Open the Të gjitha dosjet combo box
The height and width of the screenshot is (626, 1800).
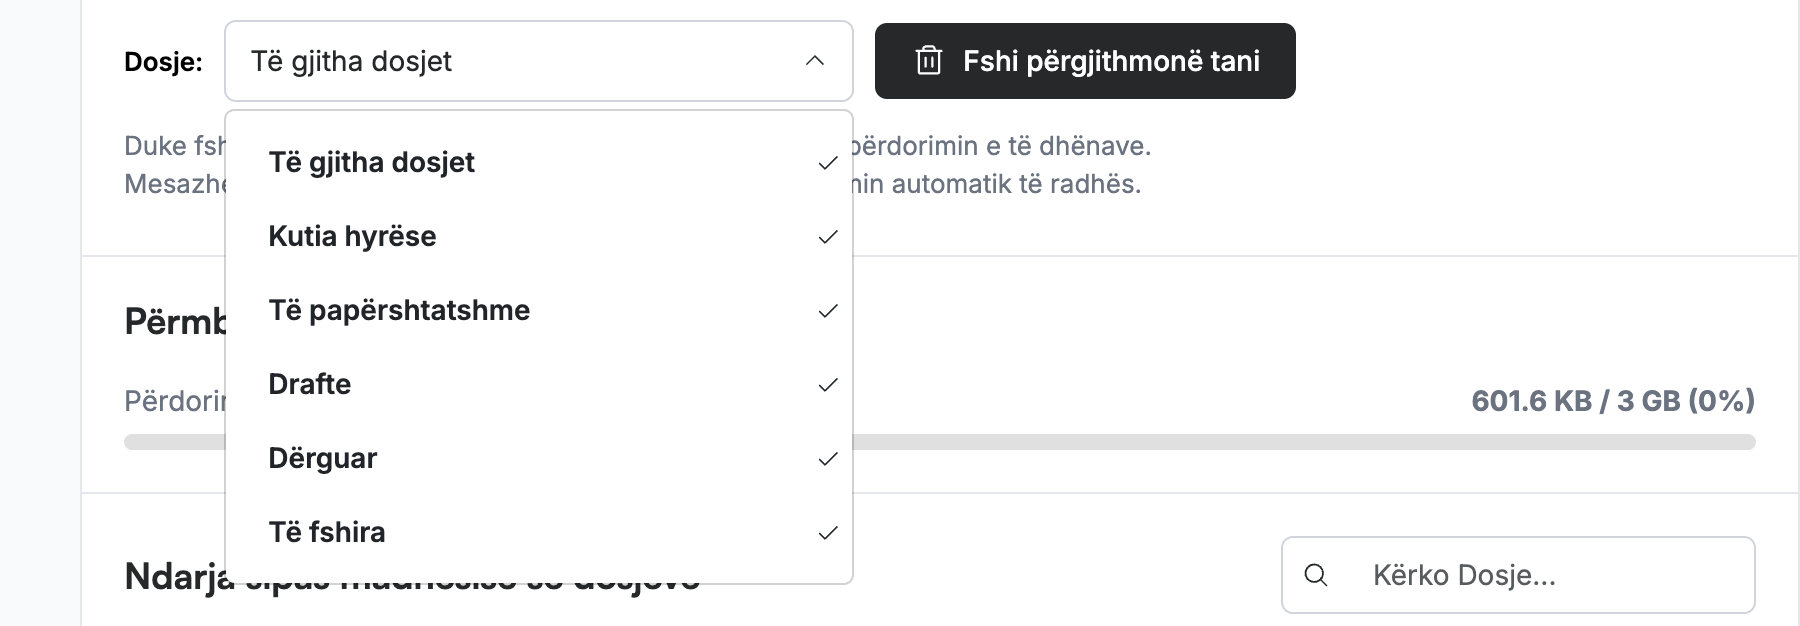[539, 61]
